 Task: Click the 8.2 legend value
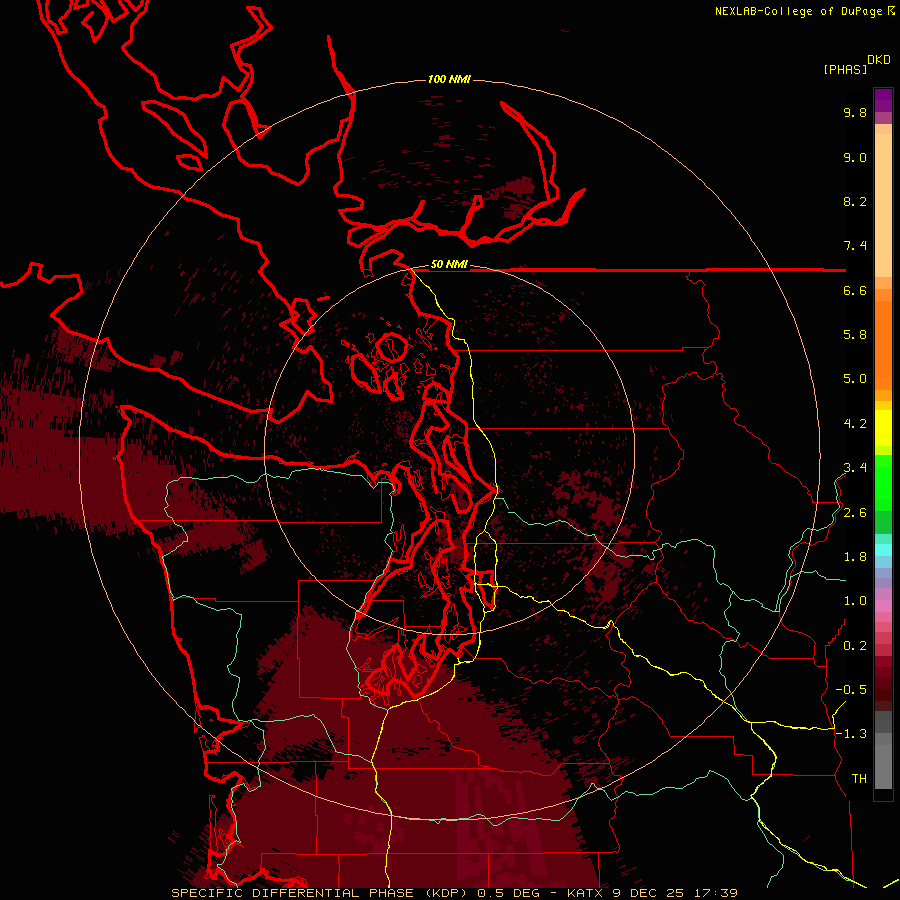tap(855, 201)
